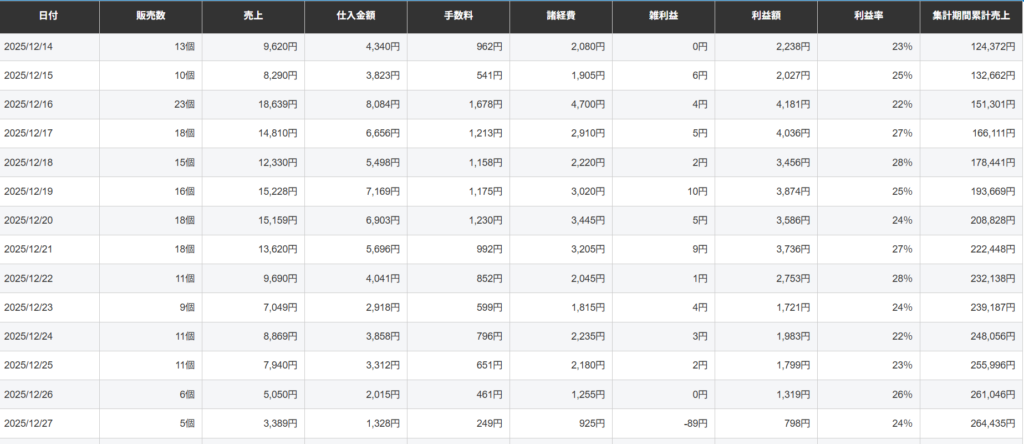This screenshot has width=1024, height=444.
Task: Select the 集計期間累計売上 column header
Action: [x=970, y=17]
